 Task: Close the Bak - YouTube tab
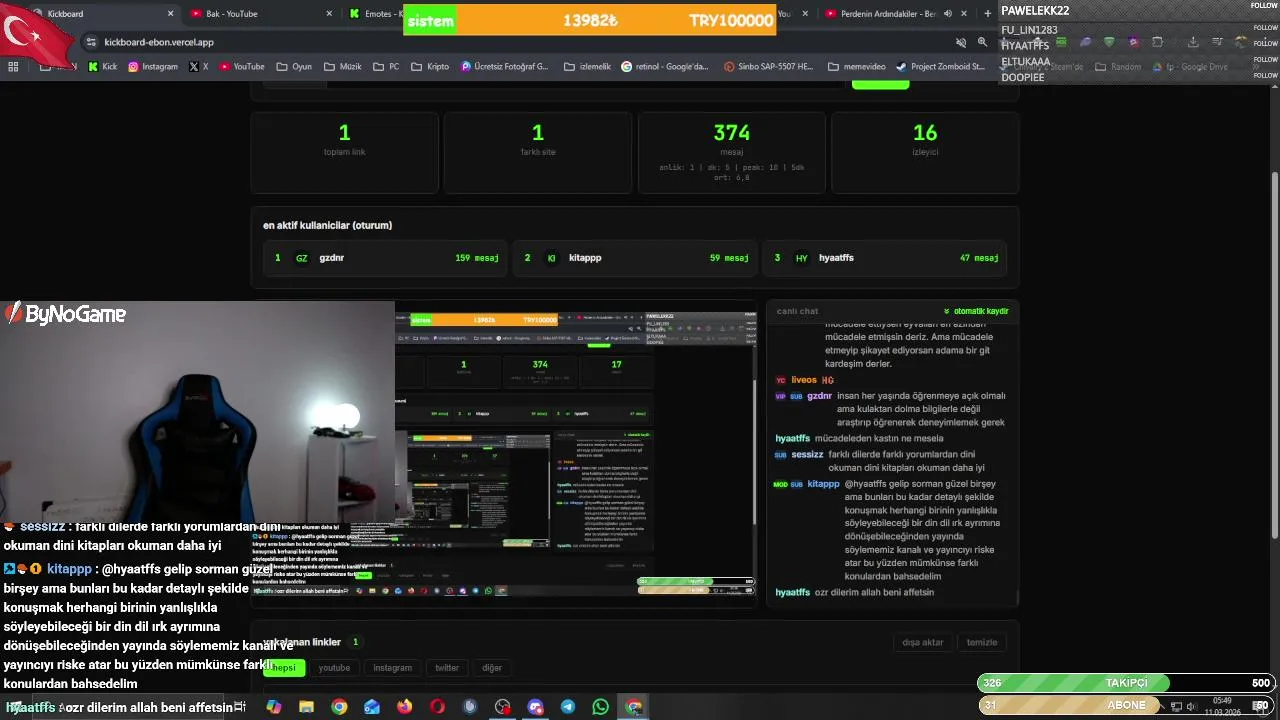pyautogui.click(x=330, y=14)
